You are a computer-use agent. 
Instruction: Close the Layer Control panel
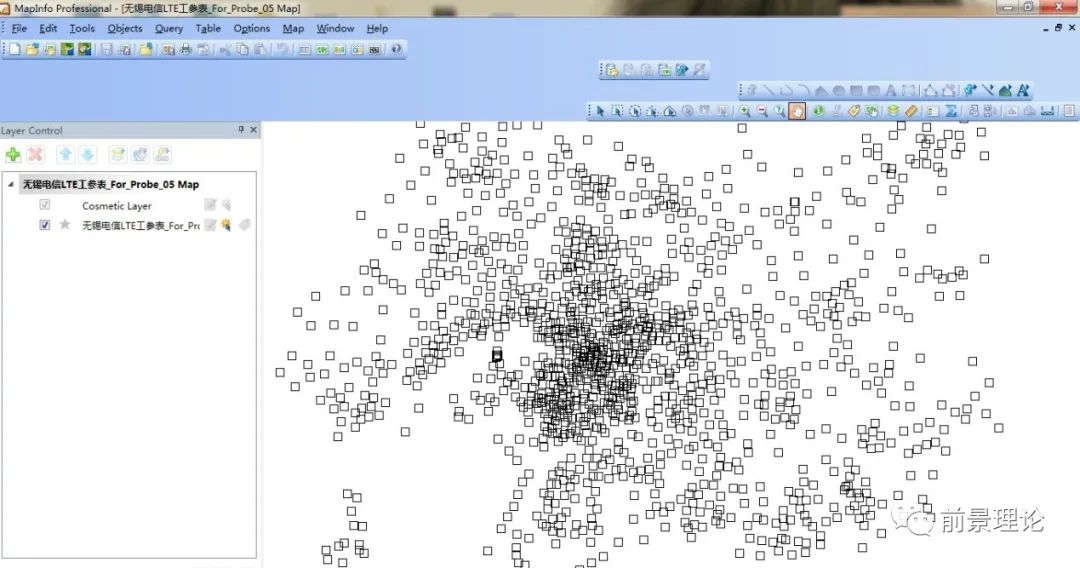[253, 129]
